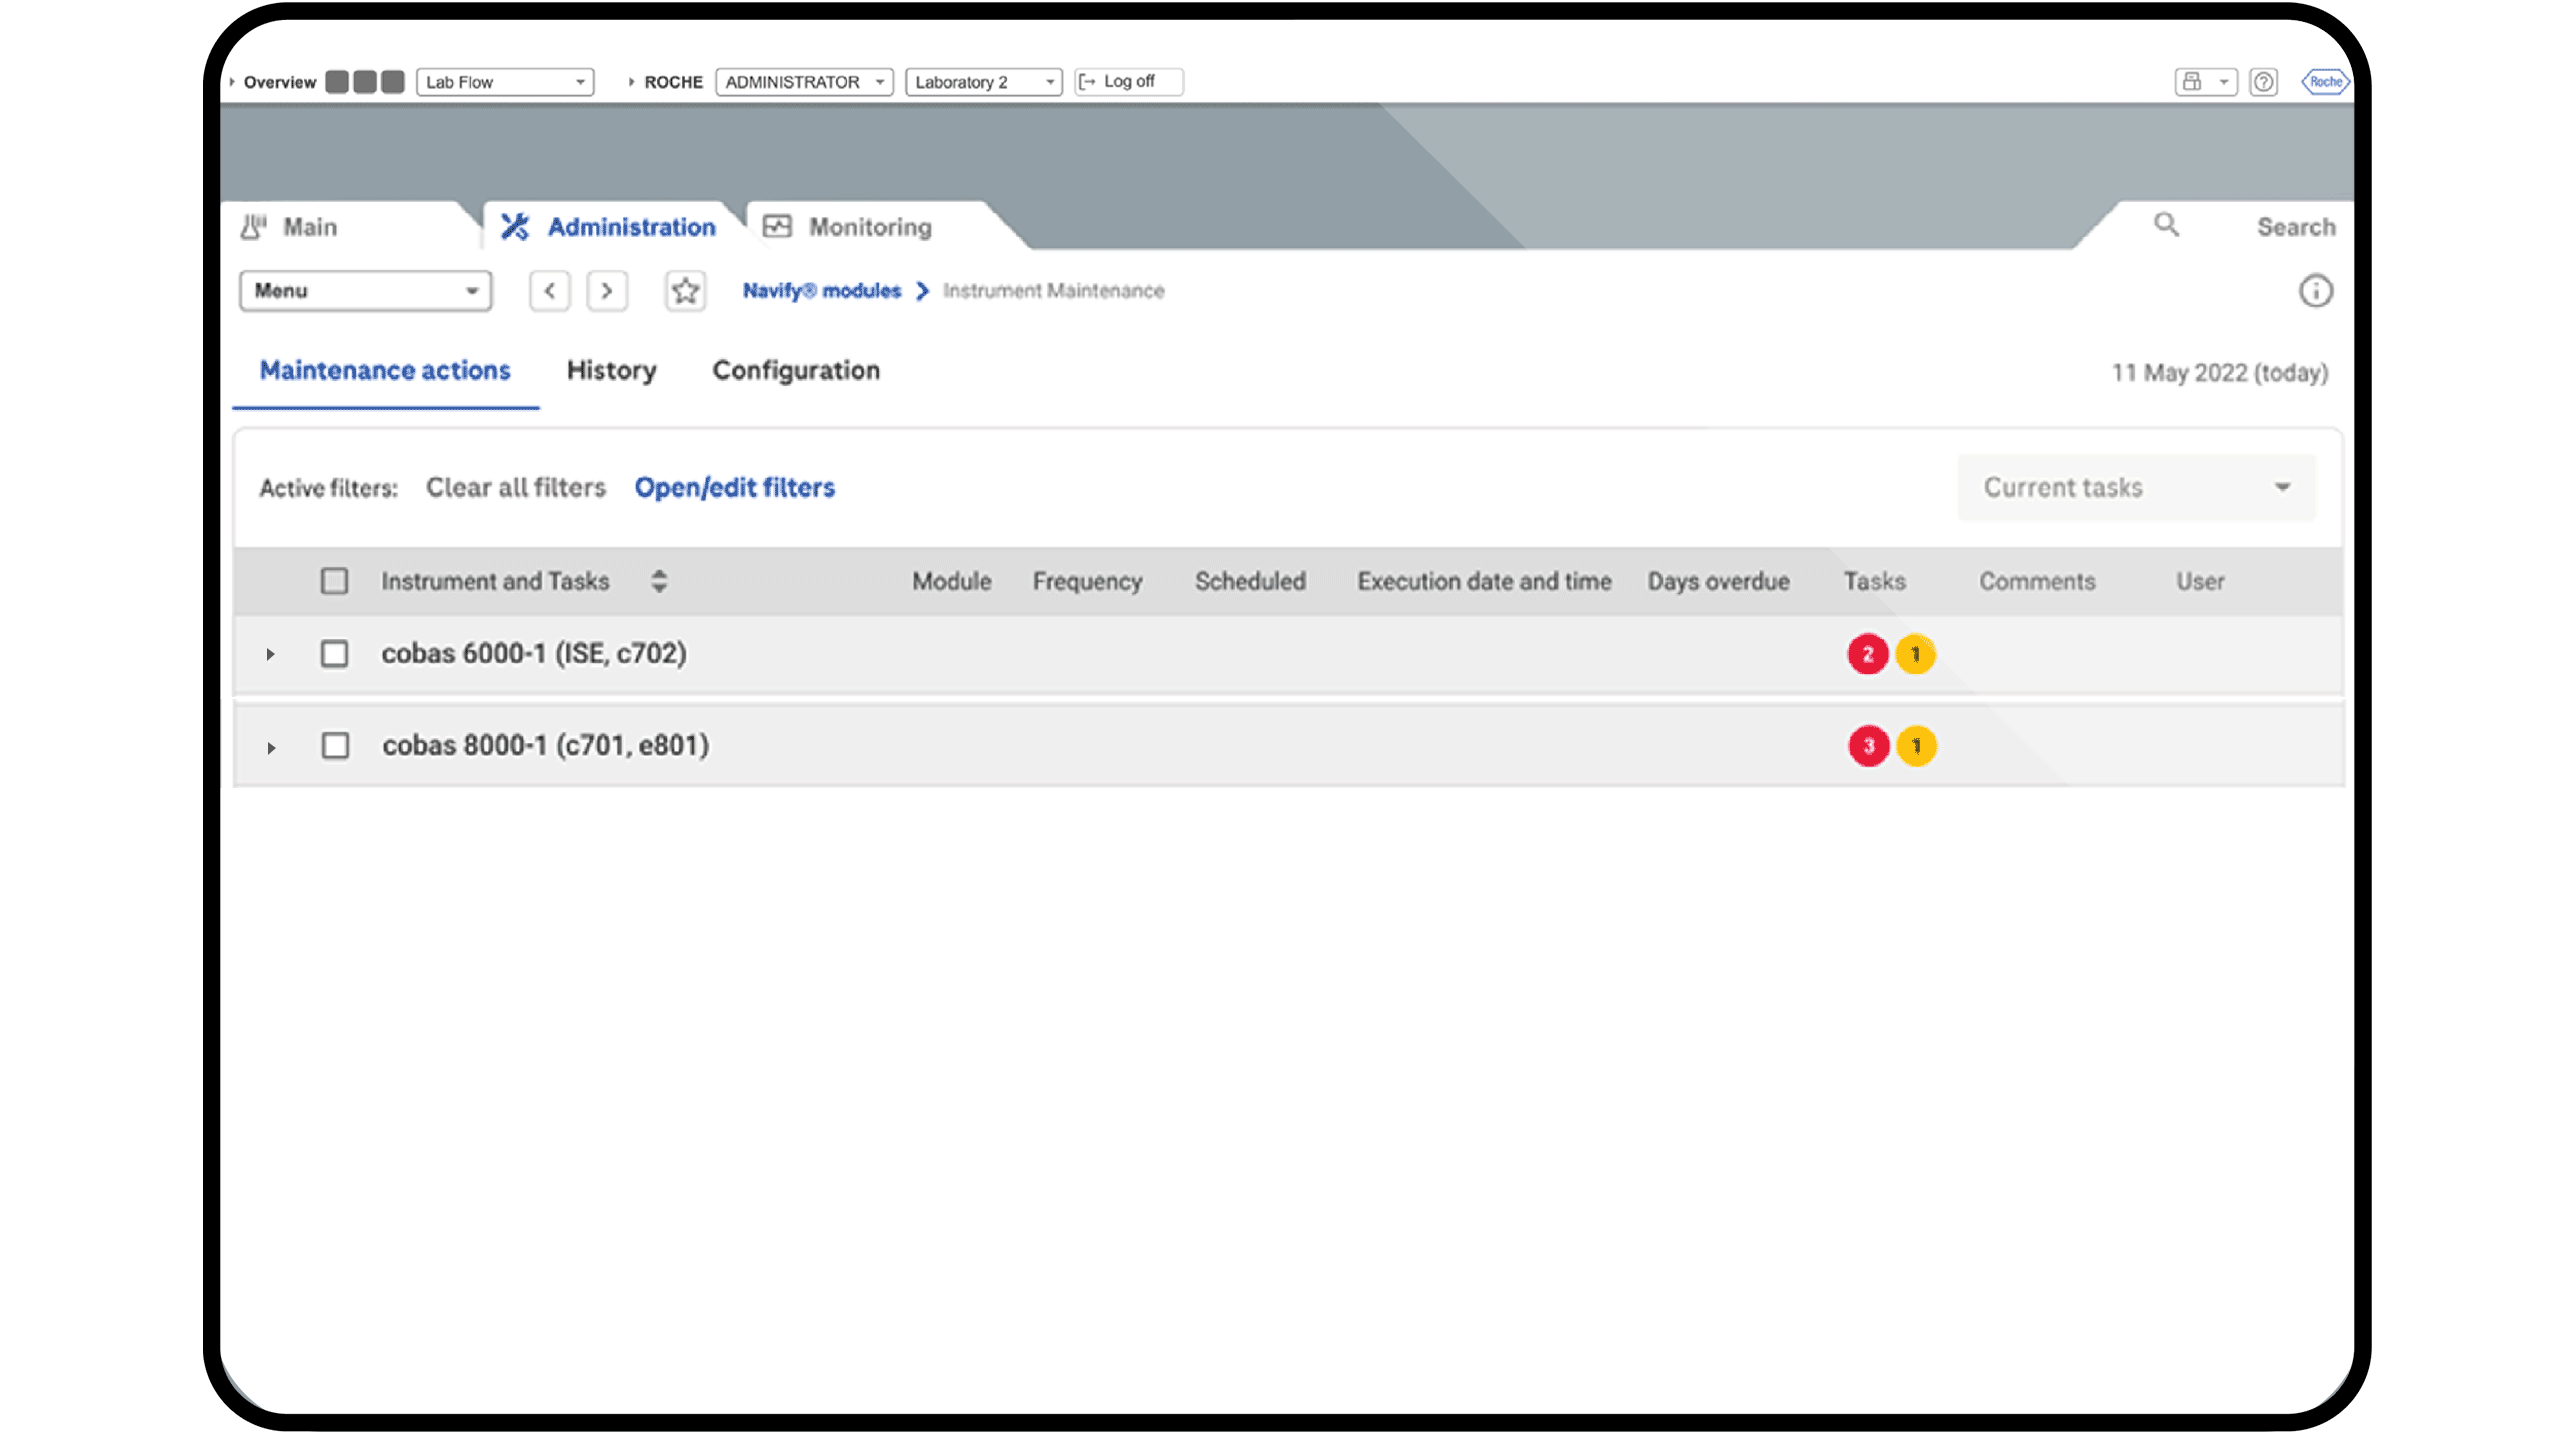
Task: Click red badge 2 on cobas 6000-1
Action: 1867,654
